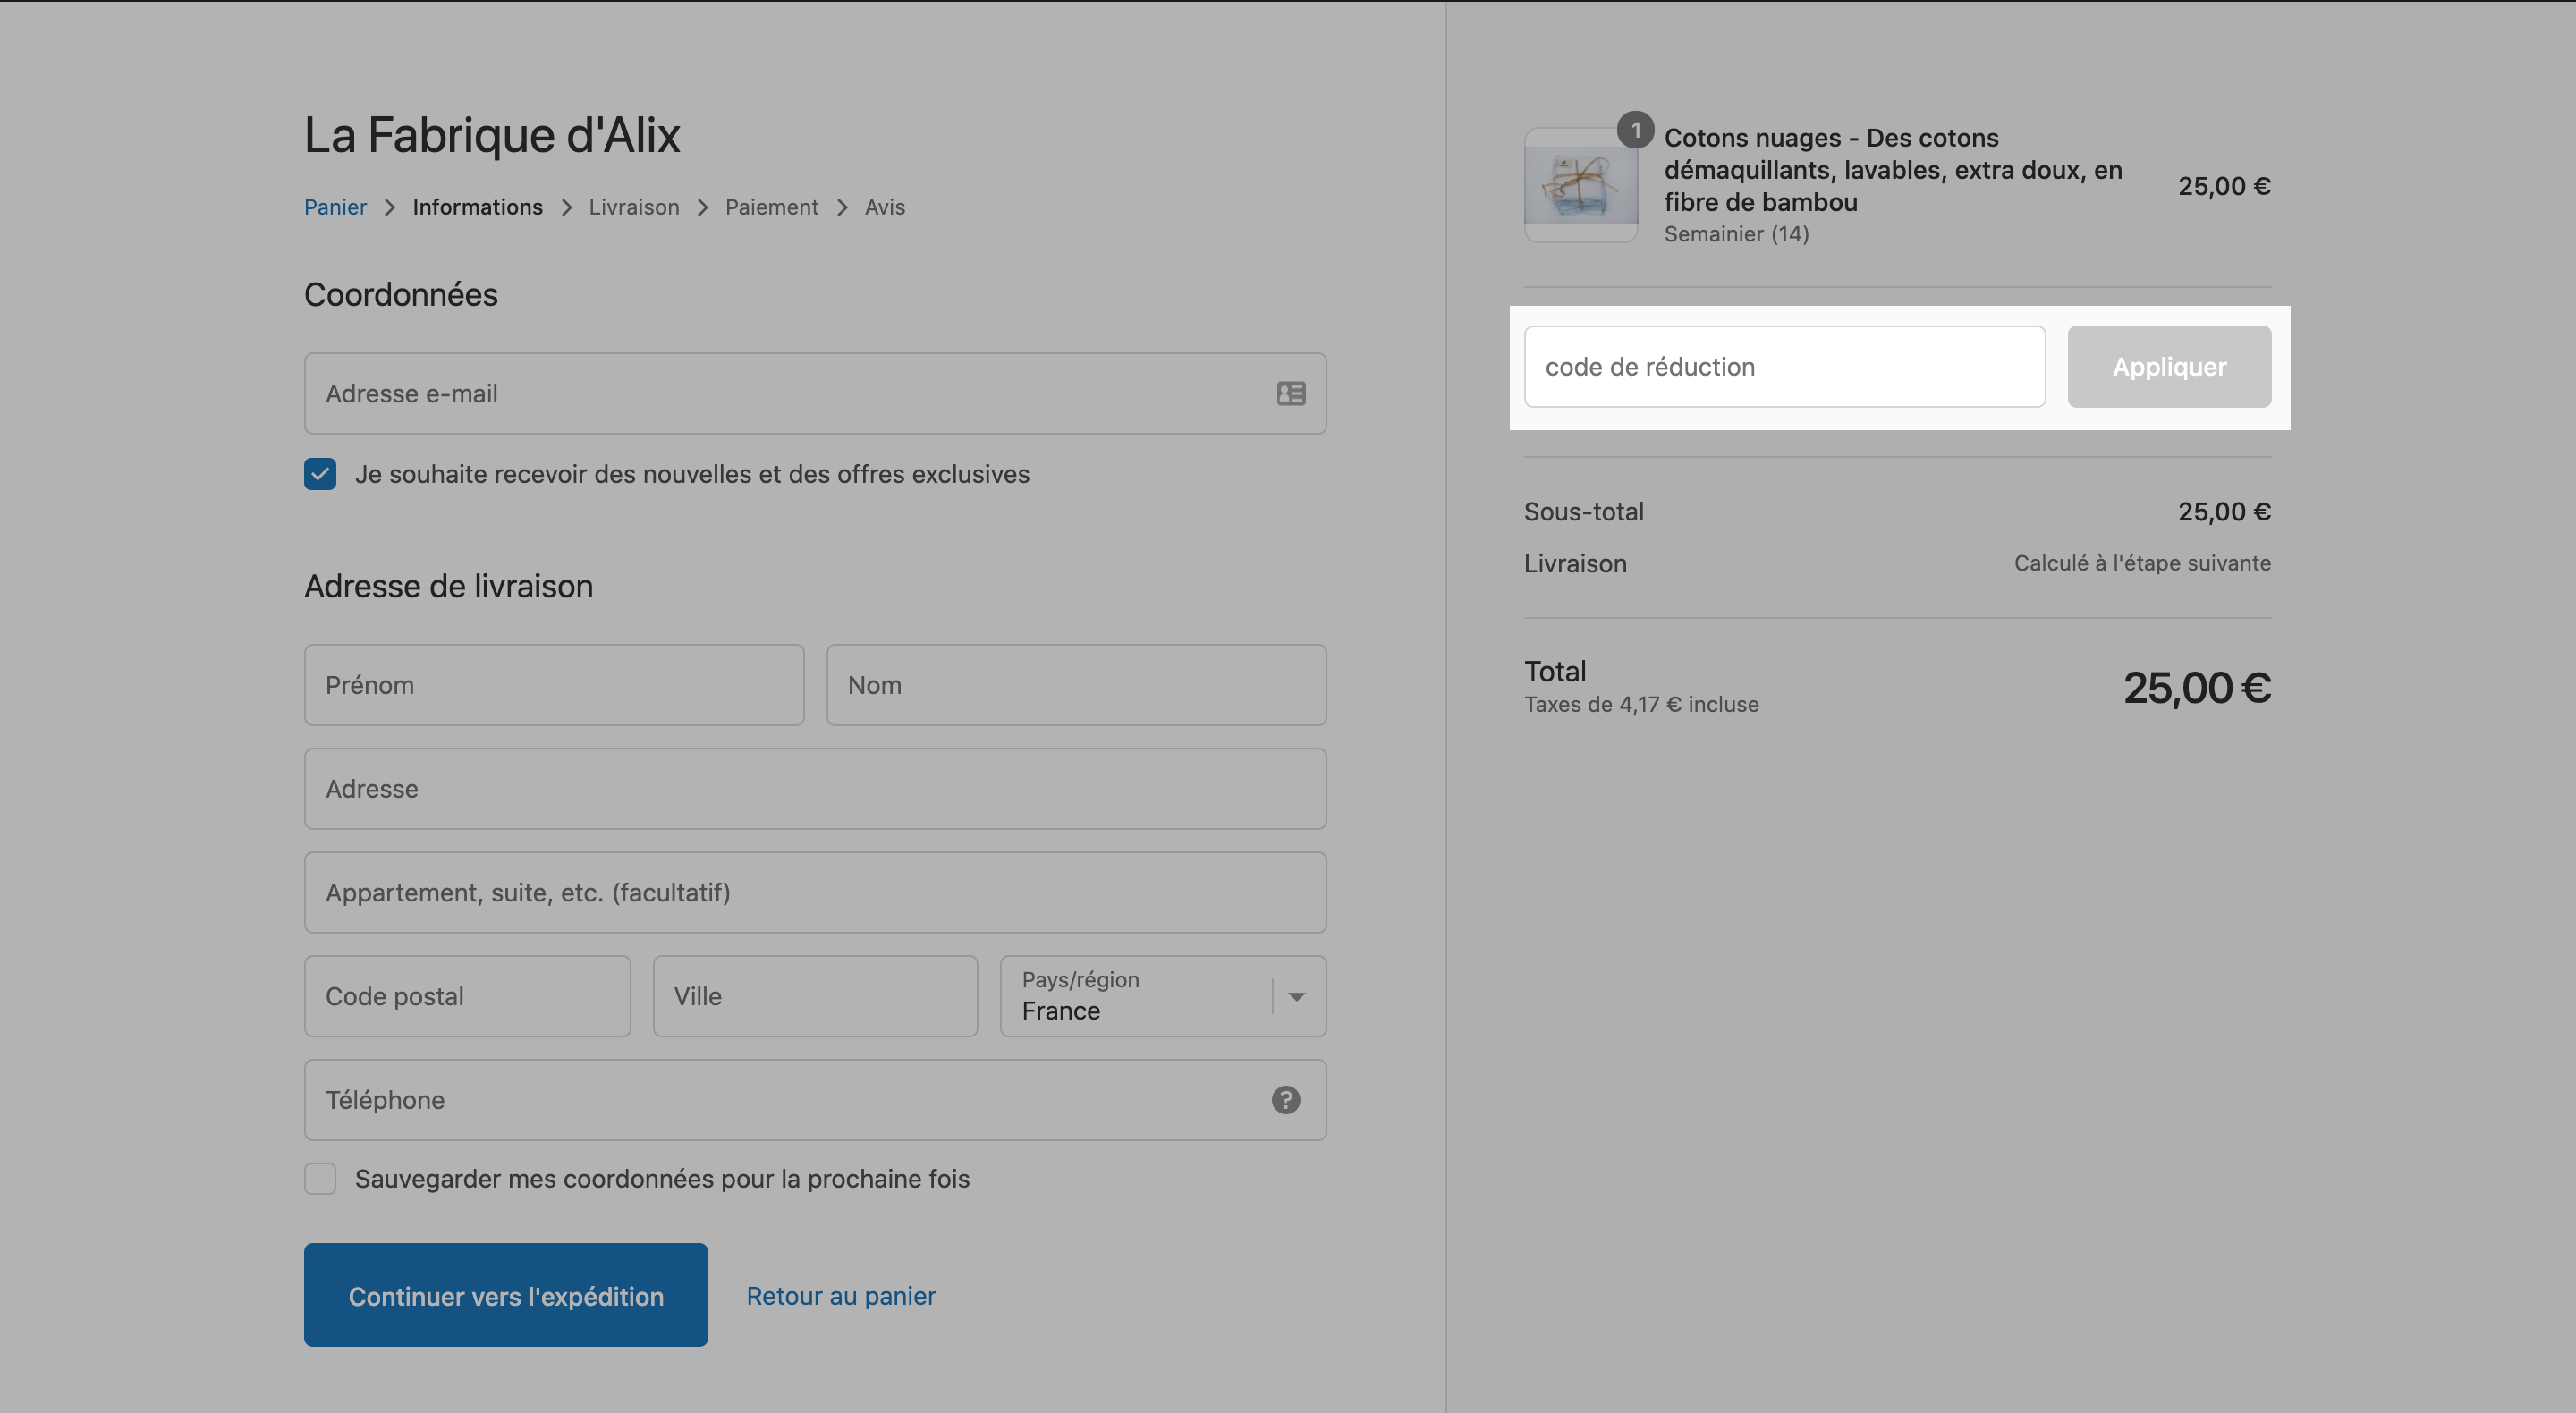Click the Appliquer discount button
Viewport: 2576px width, 1413px height.
click(2169, 367)
